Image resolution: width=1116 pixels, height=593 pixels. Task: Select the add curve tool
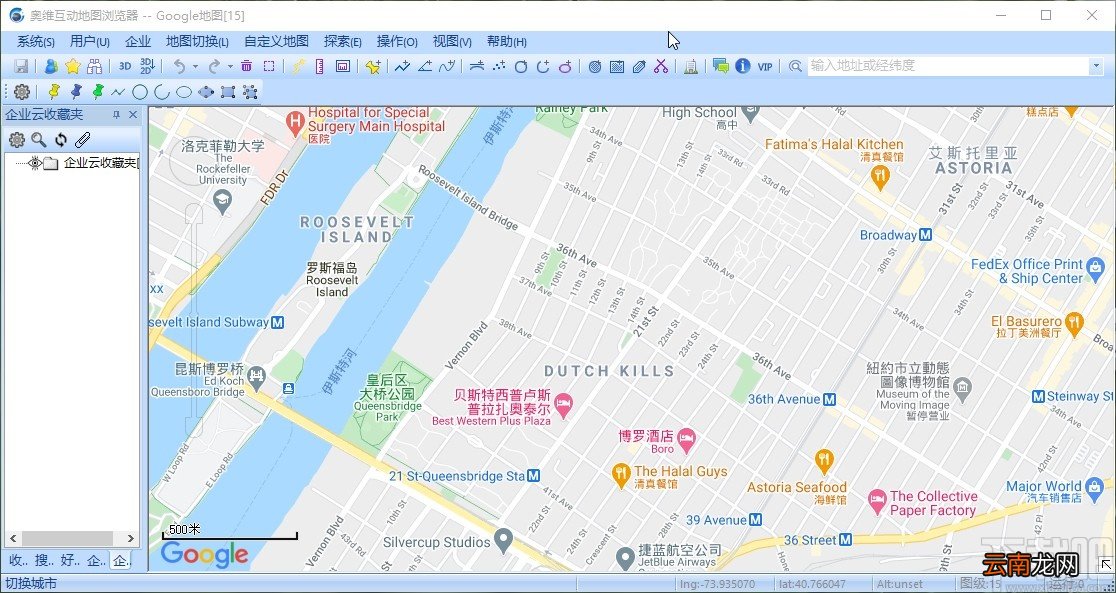tap(447, 66)
